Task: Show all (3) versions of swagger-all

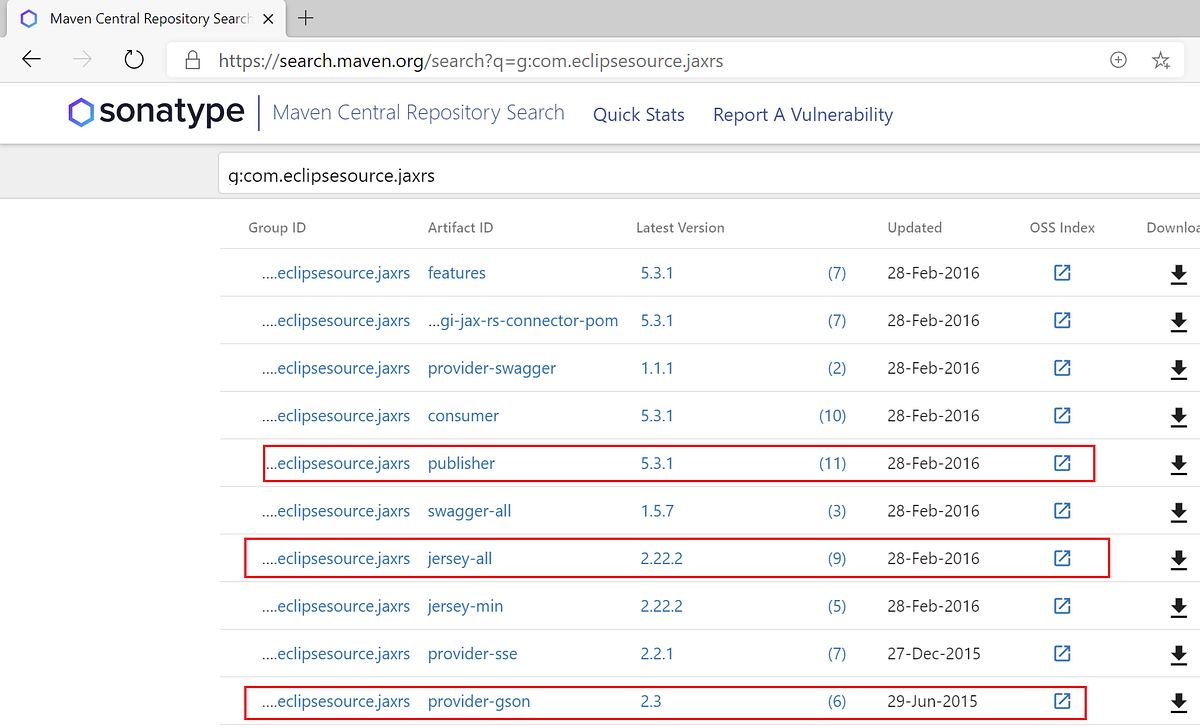Action: tap(837, 511)
